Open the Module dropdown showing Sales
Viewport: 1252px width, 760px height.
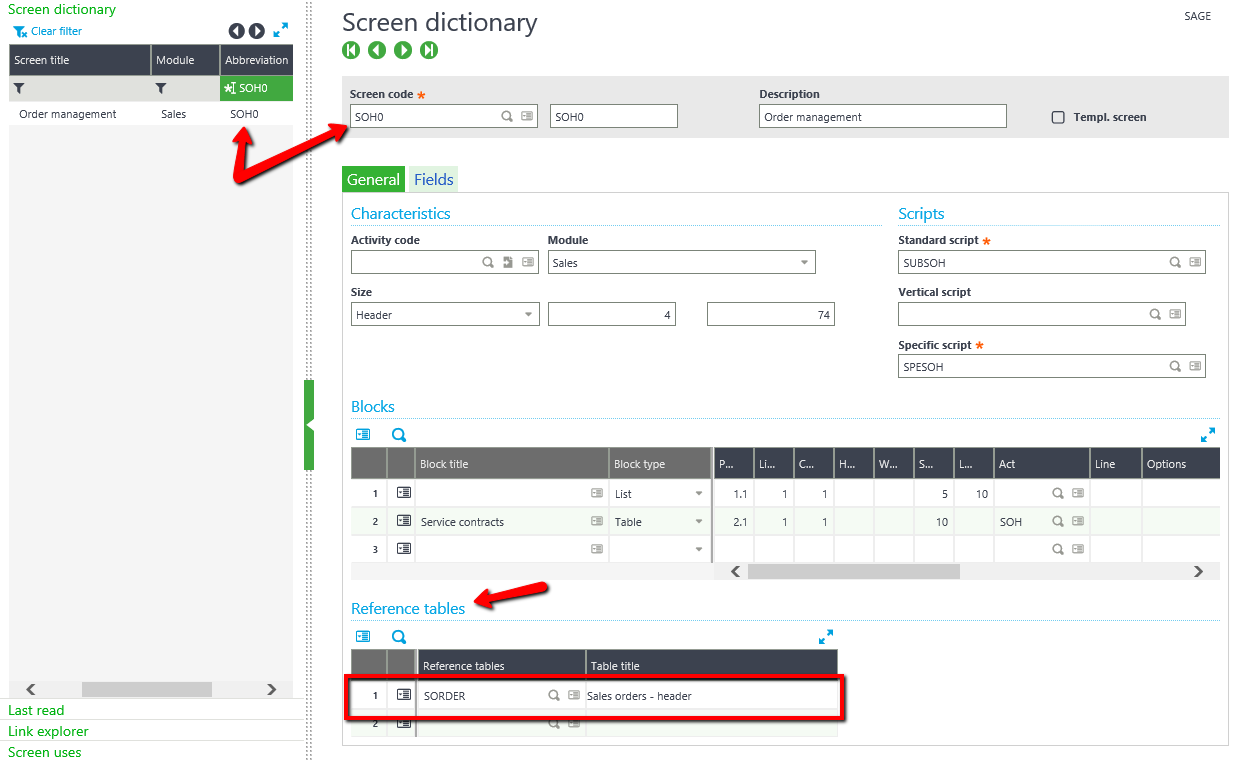coord(804,263)
